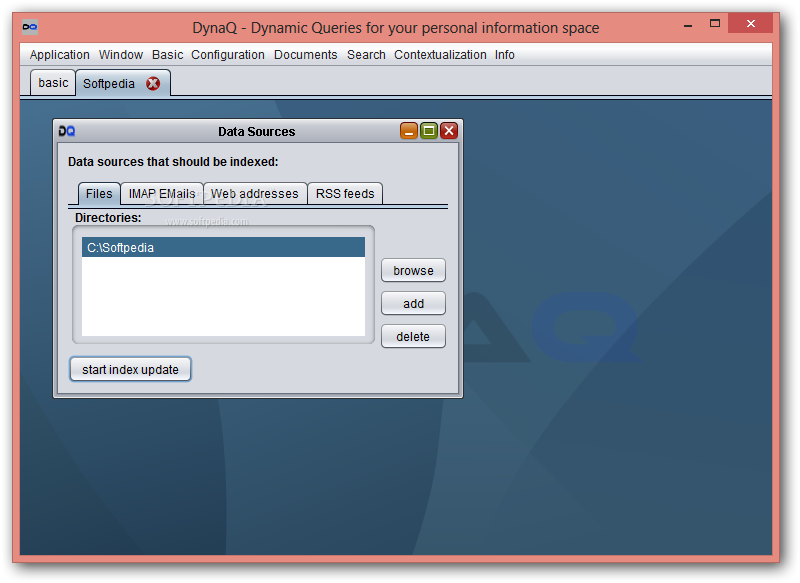Select the Files tab
800x583 pixels.
[x=99, y=194]
